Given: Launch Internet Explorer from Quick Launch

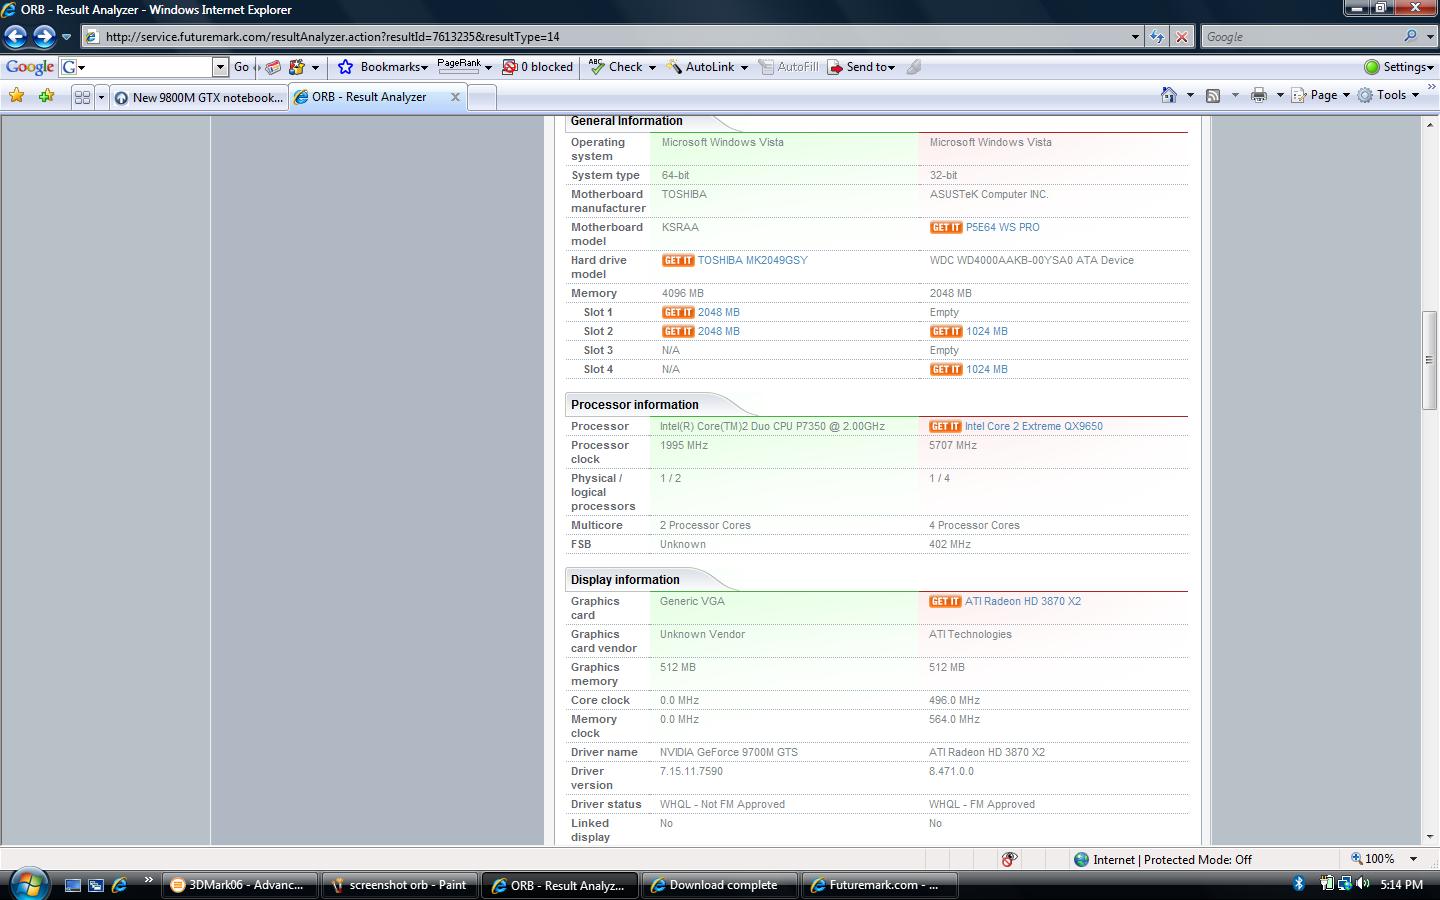Looking at the screenshot, I should (119, 885).
